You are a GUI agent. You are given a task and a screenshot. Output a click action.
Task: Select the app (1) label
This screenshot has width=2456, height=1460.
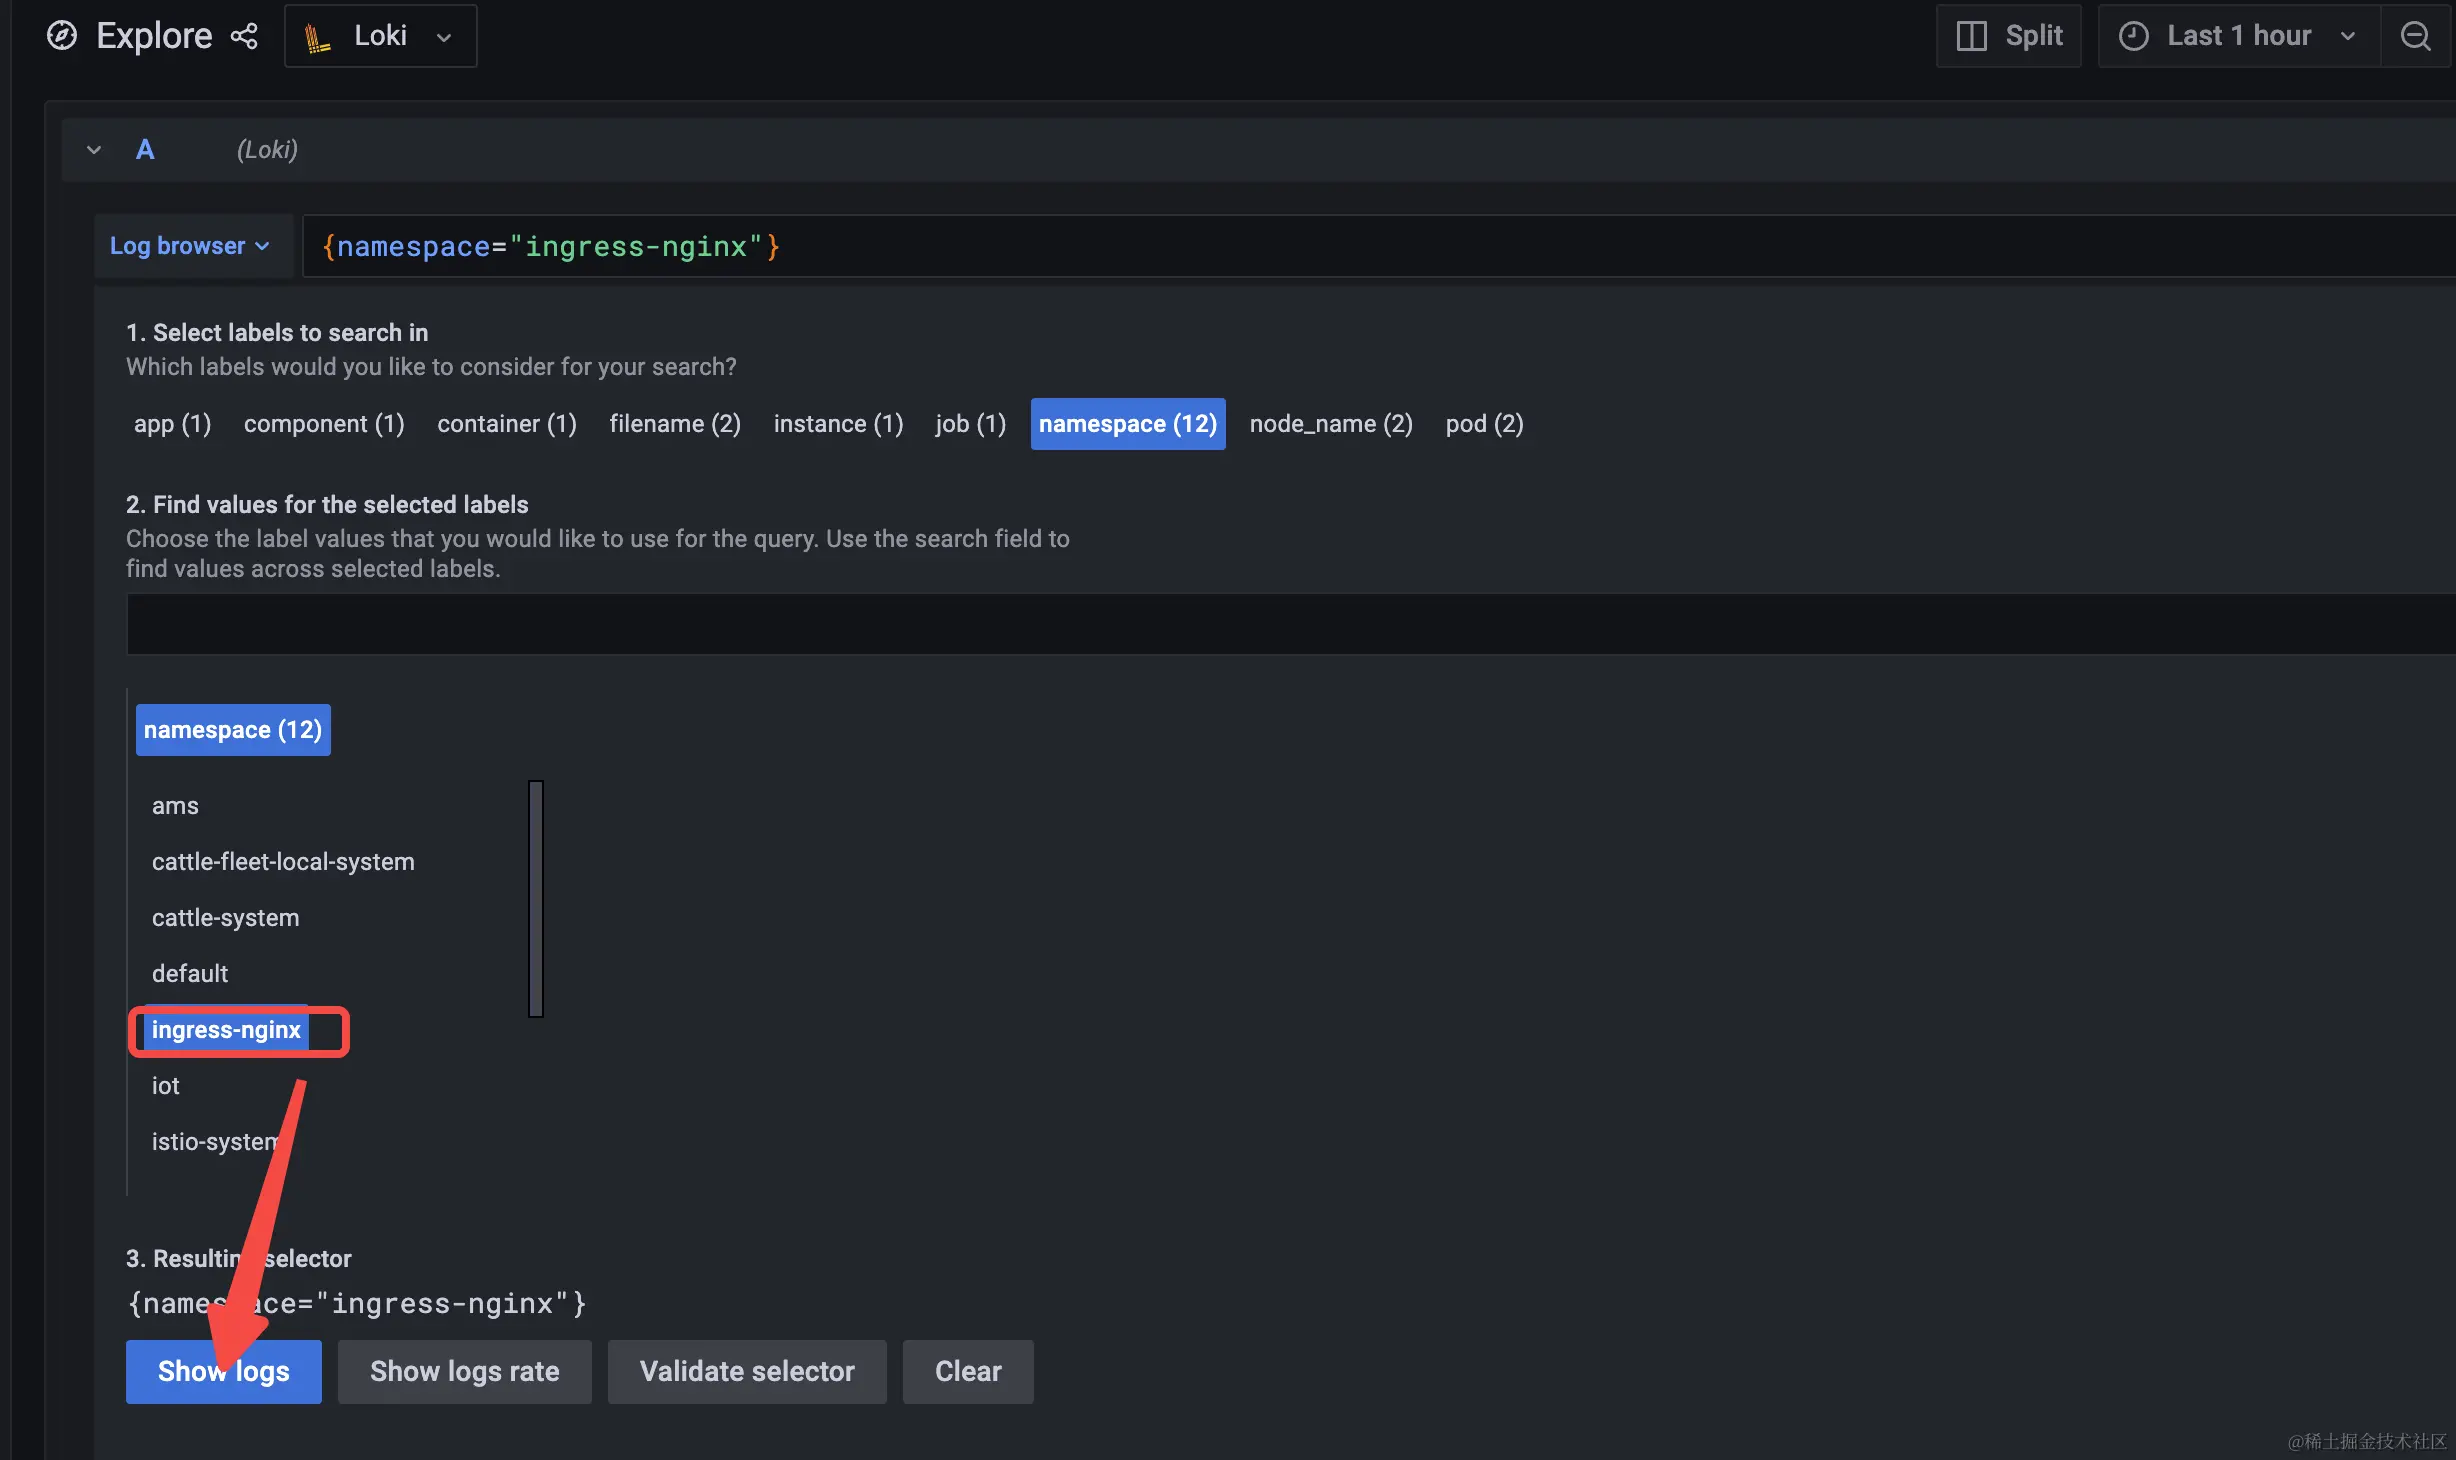(172, 424)
